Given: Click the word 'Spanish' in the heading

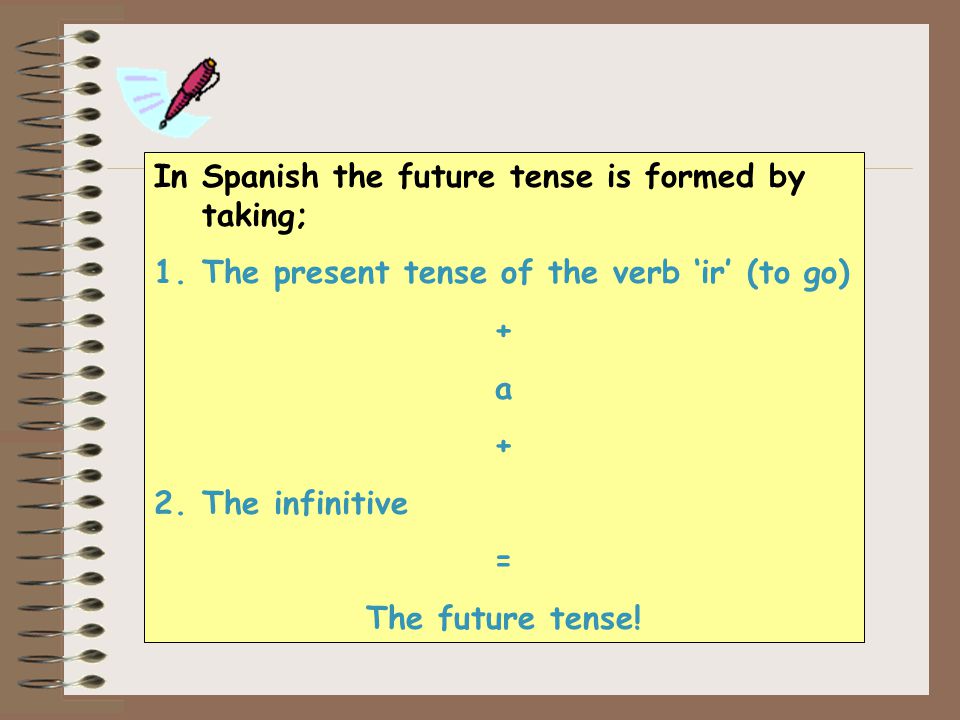Looking at the screenshot, I should 261,178.
